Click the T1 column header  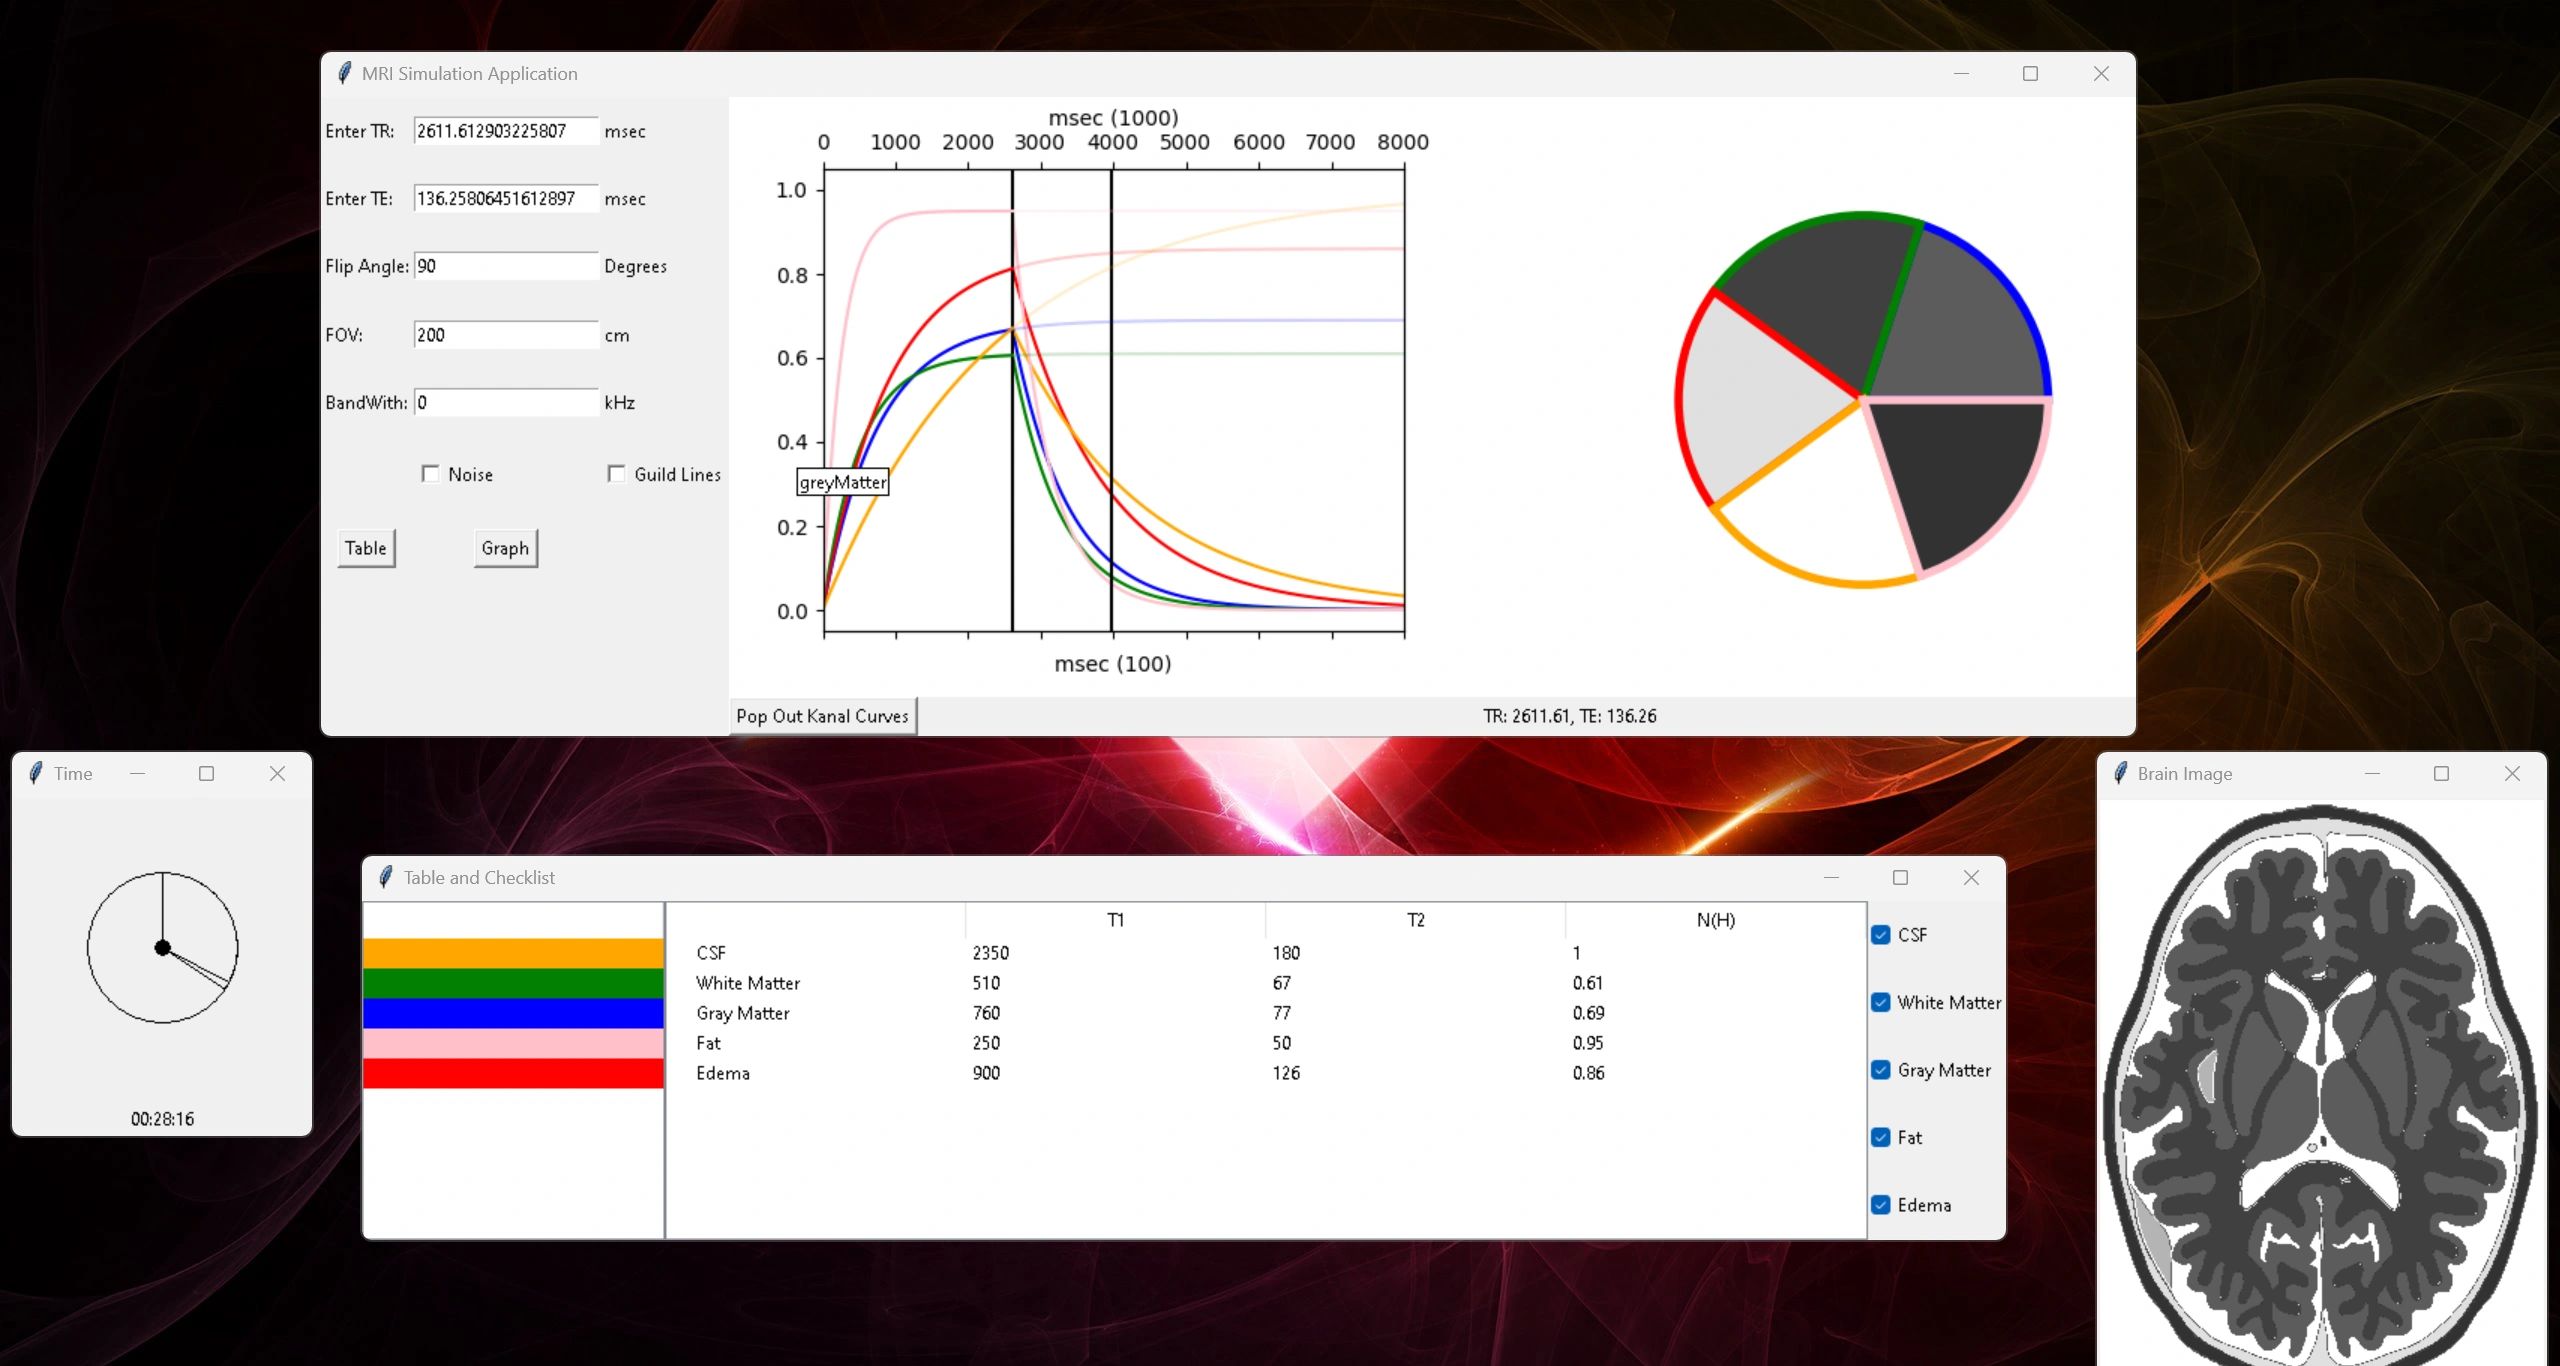[1115, 920]
